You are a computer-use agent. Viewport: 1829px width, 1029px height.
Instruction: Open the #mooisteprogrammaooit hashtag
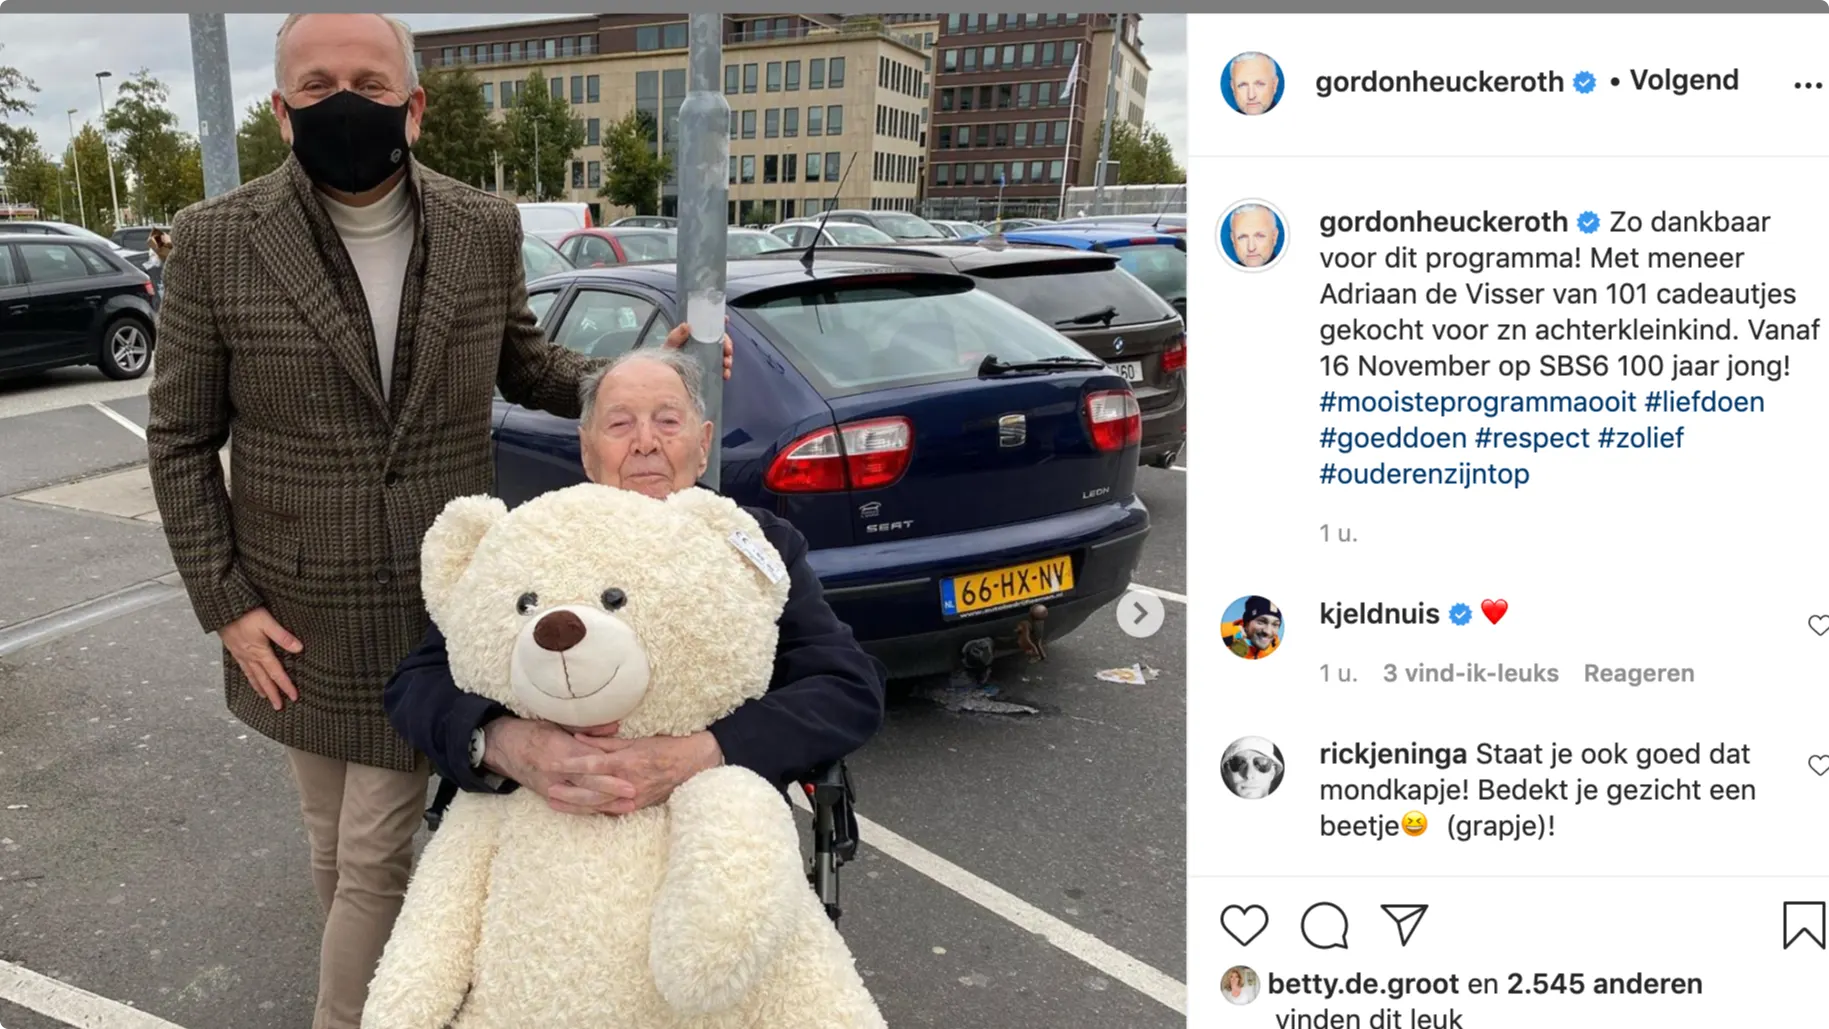point(1477,402)
